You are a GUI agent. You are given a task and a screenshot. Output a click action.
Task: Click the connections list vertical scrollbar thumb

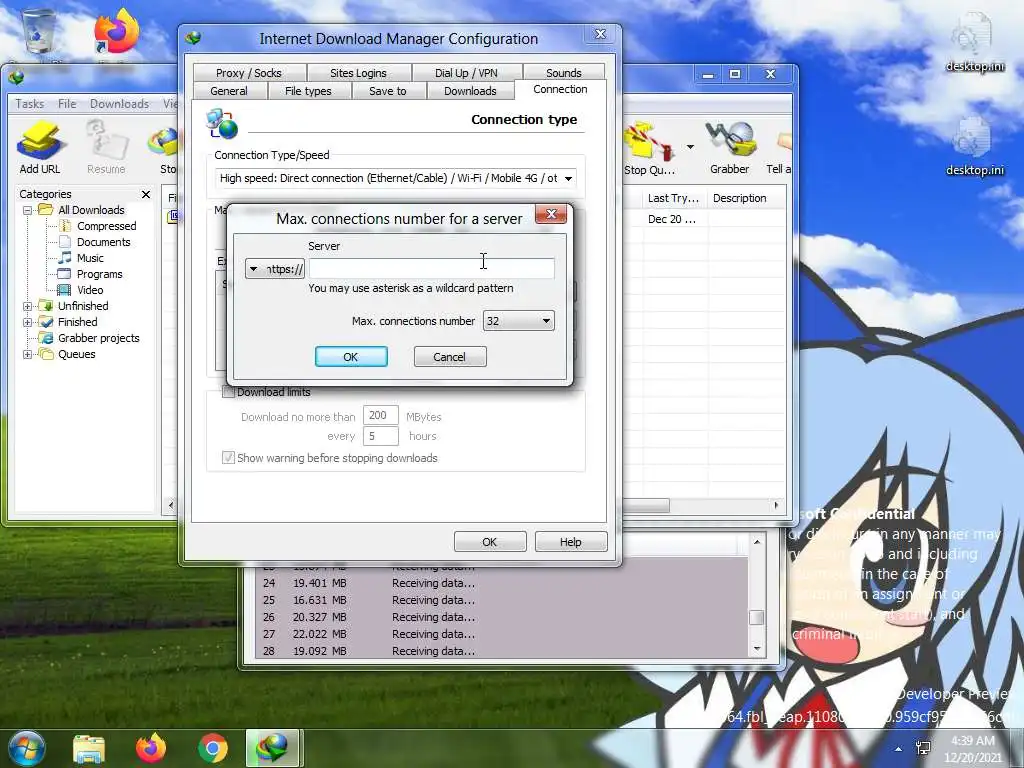tap(756, 618)
